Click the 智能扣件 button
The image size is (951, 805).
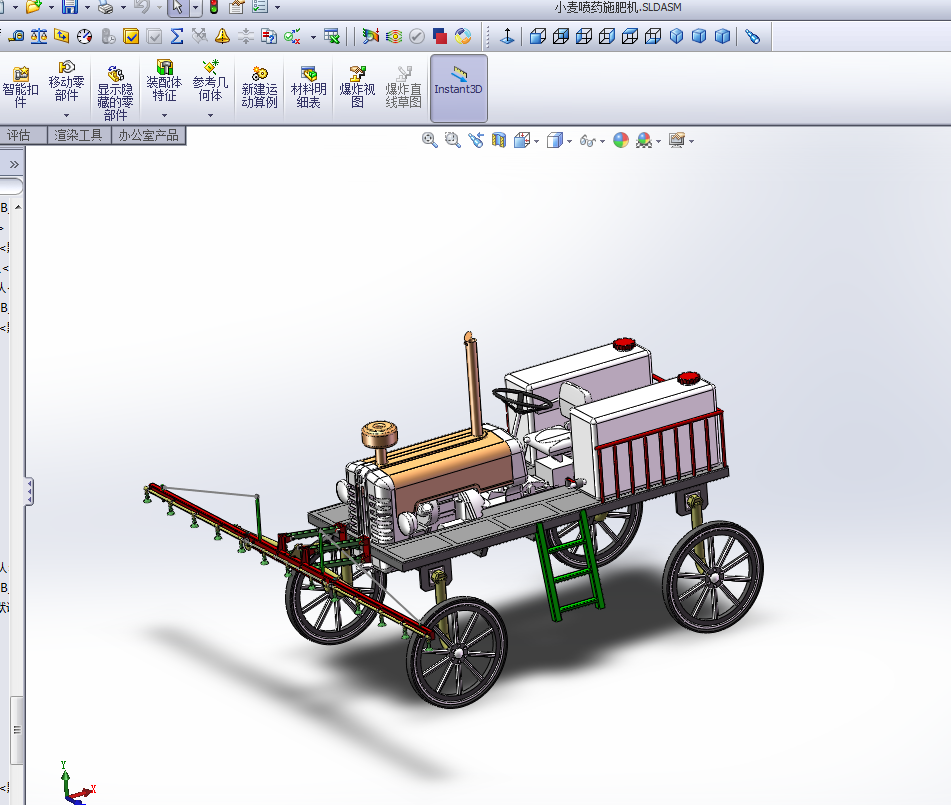click(x=21, y=88)
